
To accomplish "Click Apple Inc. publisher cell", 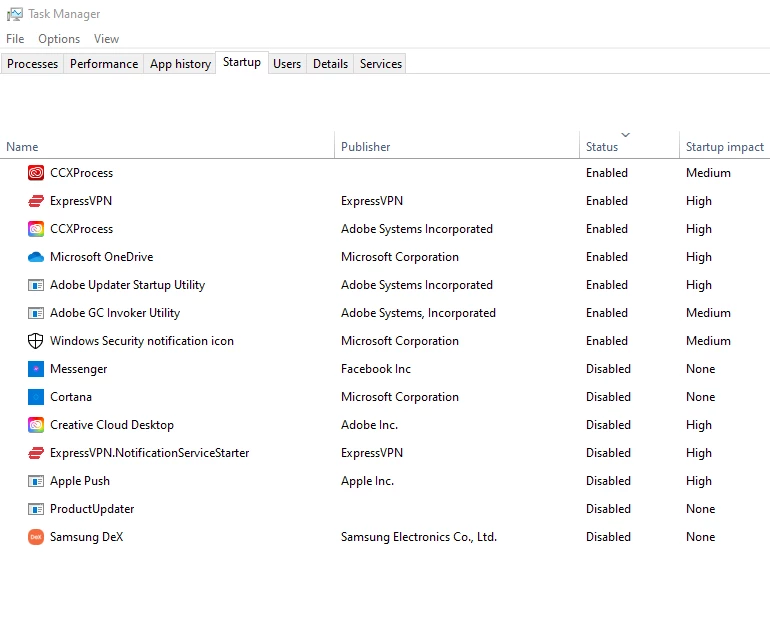I will coord(367,481).
